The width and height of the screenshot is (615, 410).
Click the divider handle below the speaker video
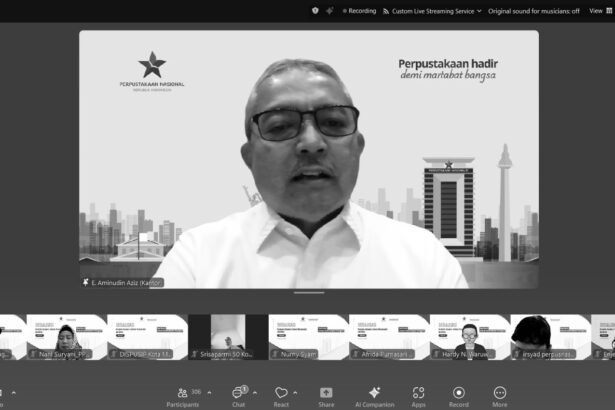tap(308, 293)
